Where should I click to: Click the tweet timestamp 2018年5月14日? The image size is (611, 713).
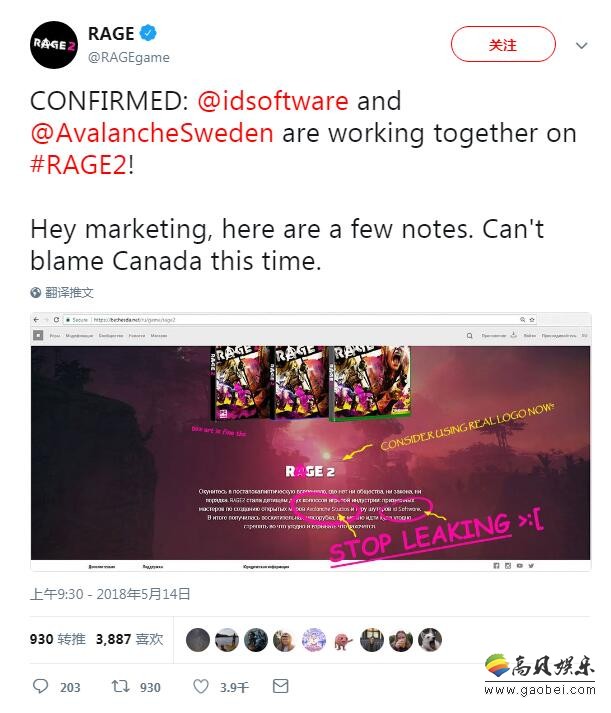click(143, 594)
